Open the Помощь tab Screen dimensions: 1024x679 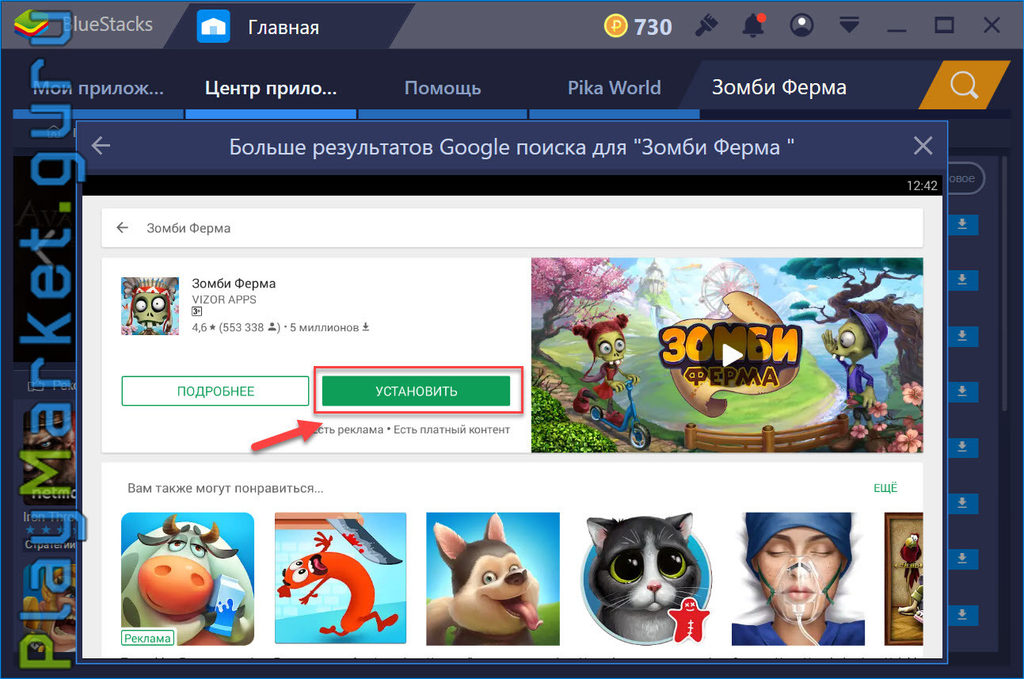[442, 87]
